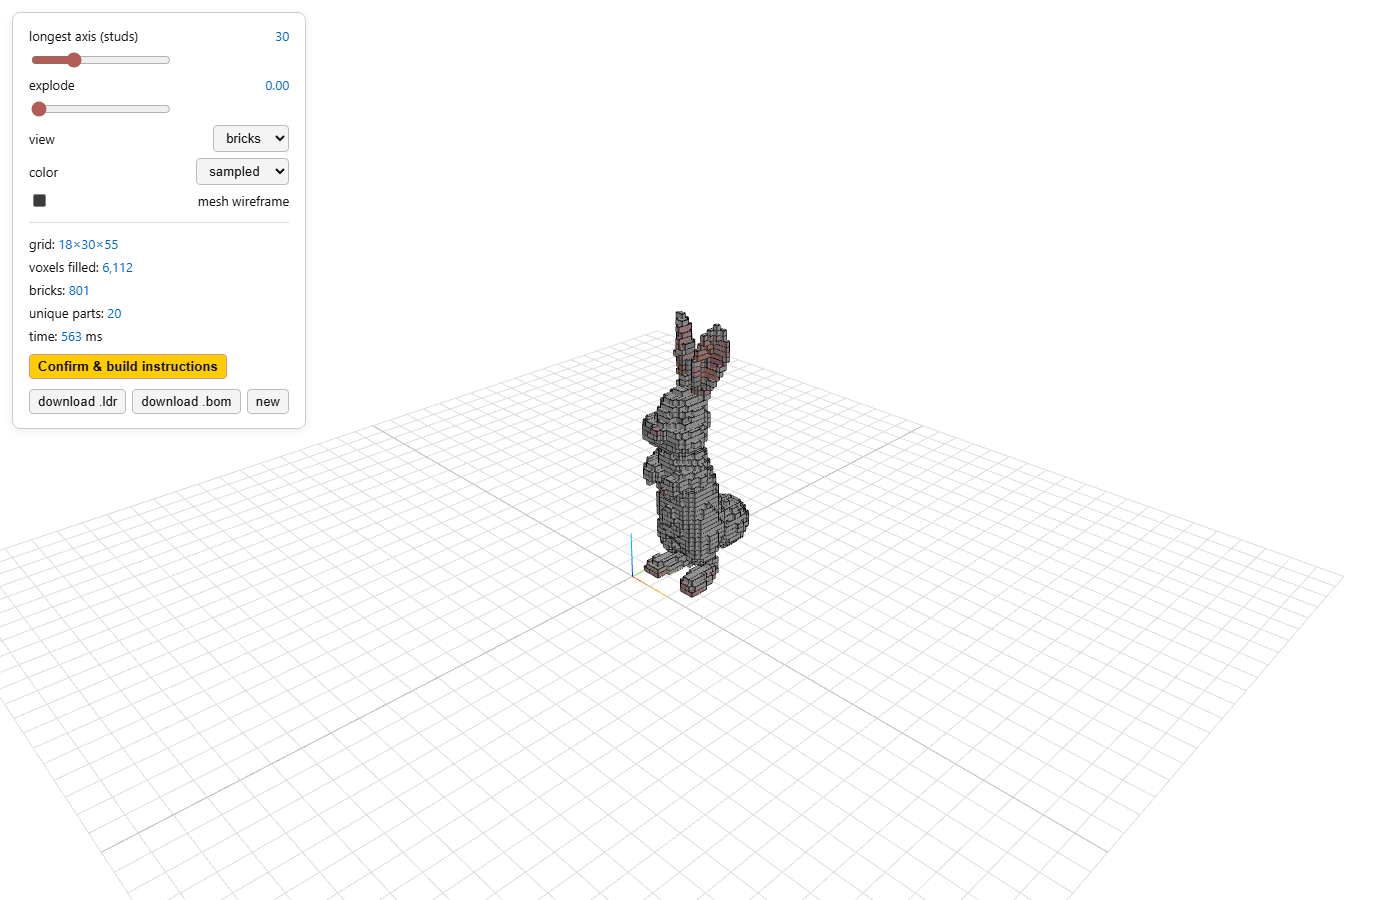
Task: Click the time value 563 ms
Action: tap(81, 337)
